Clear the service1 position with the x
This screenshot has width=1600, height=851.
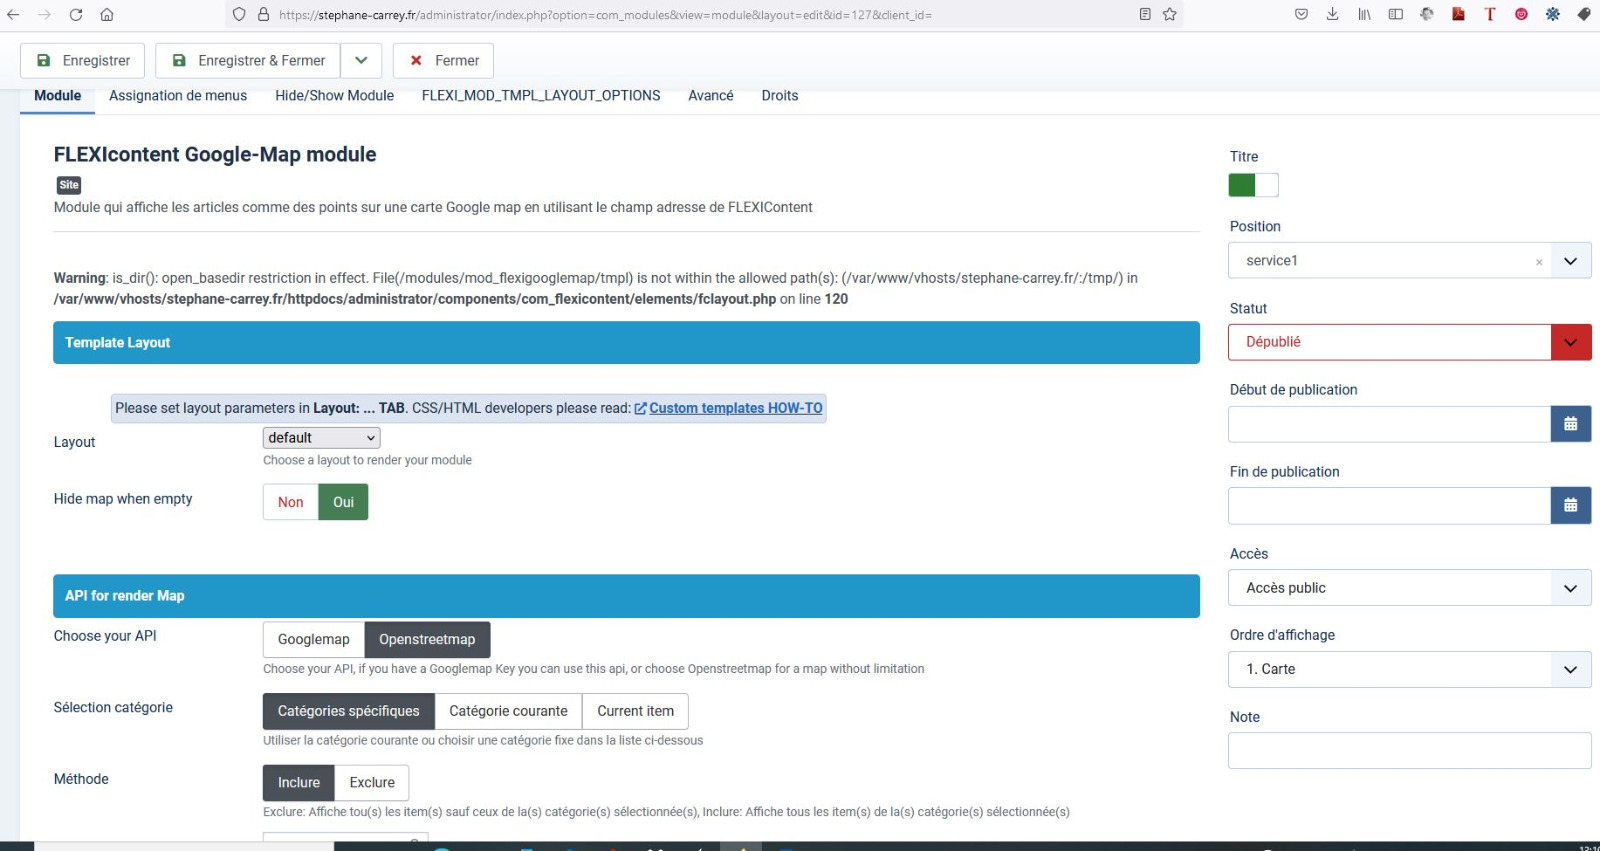click(1539, 262)
